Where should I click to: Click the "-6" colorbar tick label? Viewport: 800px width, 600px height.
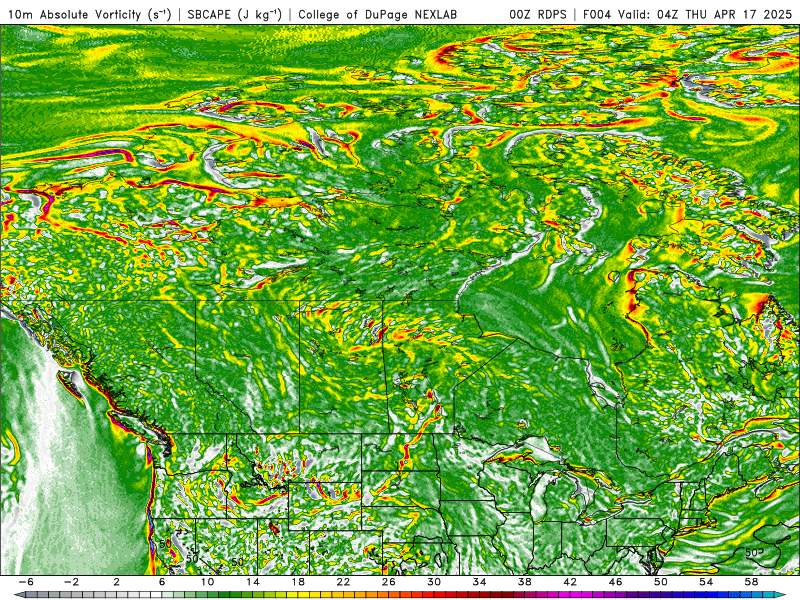(26, 582)
